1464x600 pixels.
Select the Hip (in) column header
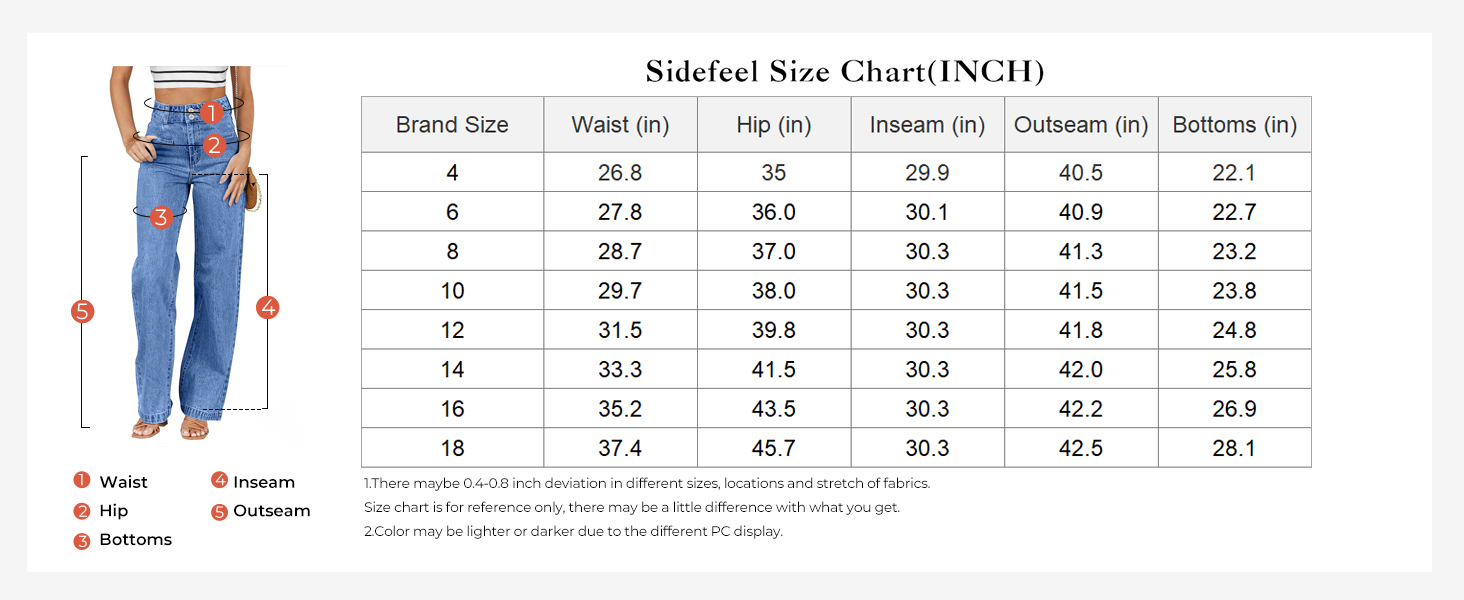pos(774,125)
